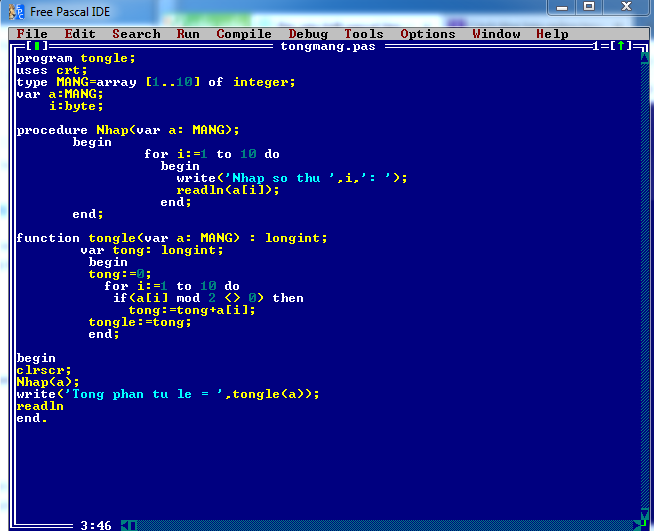
Task: Click the green zoom arrow in editor frame
Action: pos(621,46)
